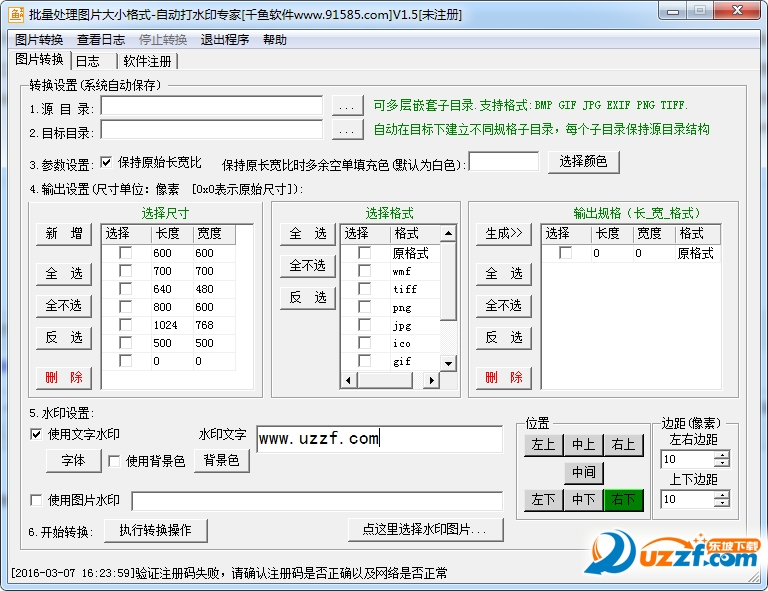Click 生成>> to generate output specs

point(504,234)
